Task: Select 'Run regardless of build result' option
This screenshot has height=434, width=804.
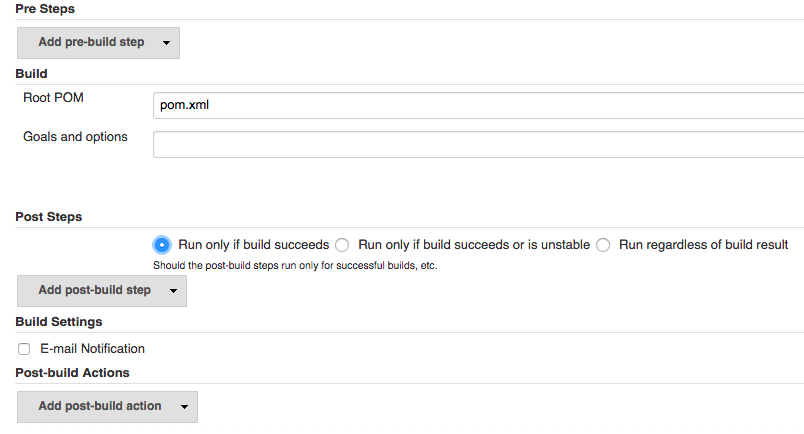Action: pos(603,244)
